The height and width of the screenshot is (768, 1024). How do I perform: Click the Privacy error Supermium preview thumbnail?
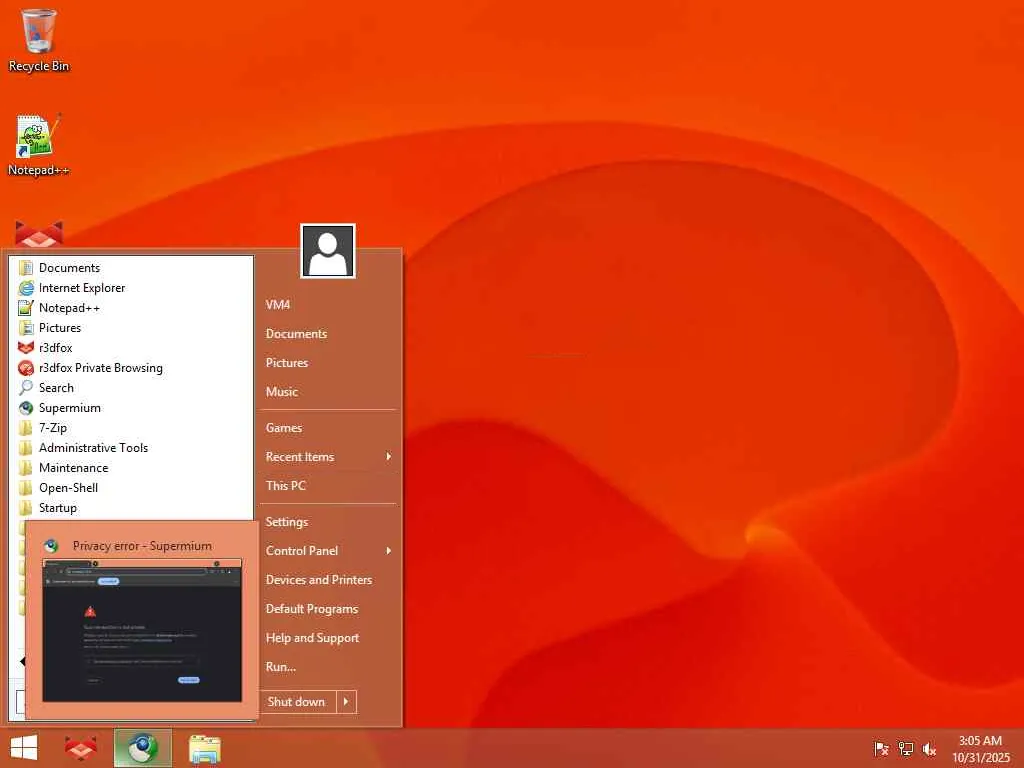[x=142, y=630]
